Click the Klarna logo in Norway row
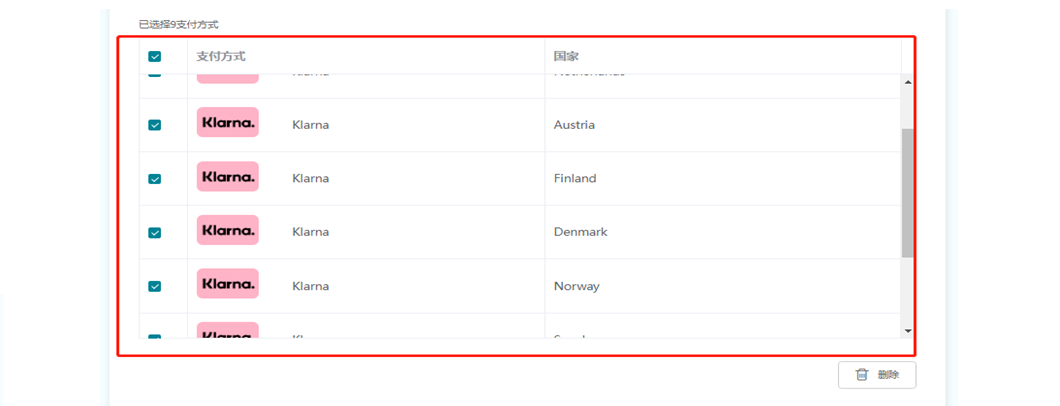Screen dimensions: 1060x406 228,284
